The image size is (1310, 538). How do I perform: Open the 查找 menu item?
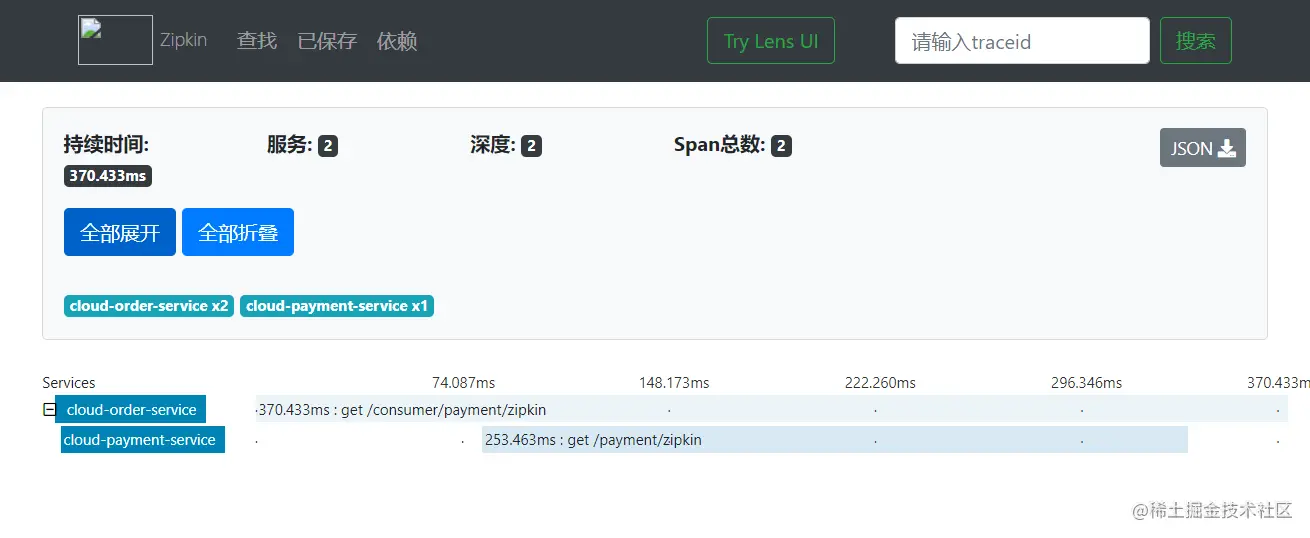pyautogui.click(x=257, y=41)
